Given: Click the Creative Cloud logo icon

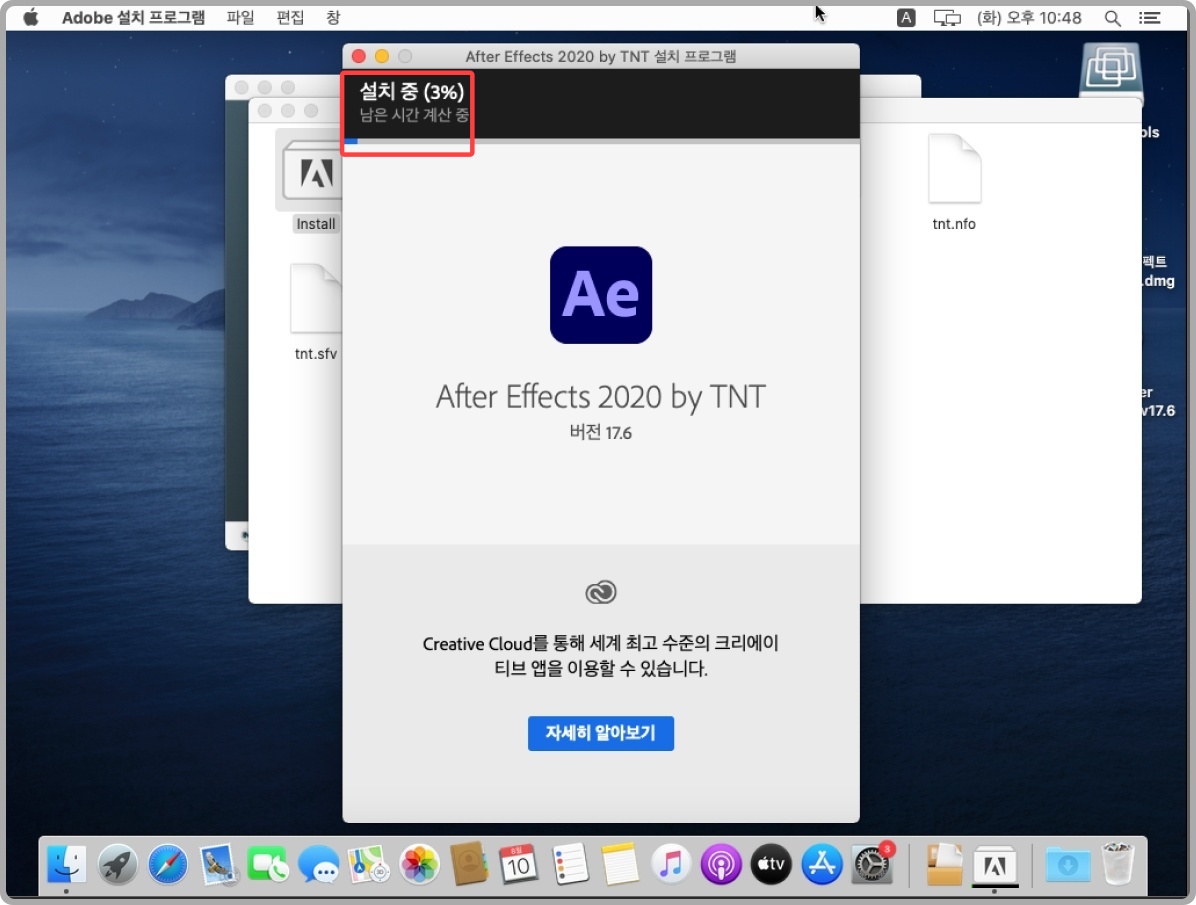Looking at the screenshot, I should coord(600,592).
